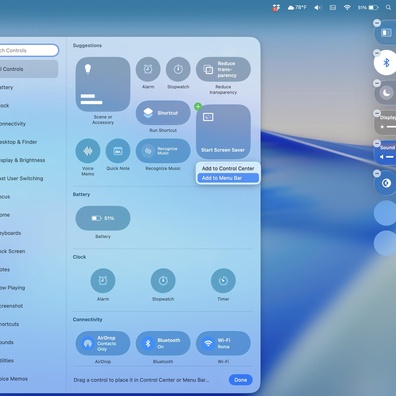Click the Run Shortcut control
396x396 pixels.
tap(163, 113)
